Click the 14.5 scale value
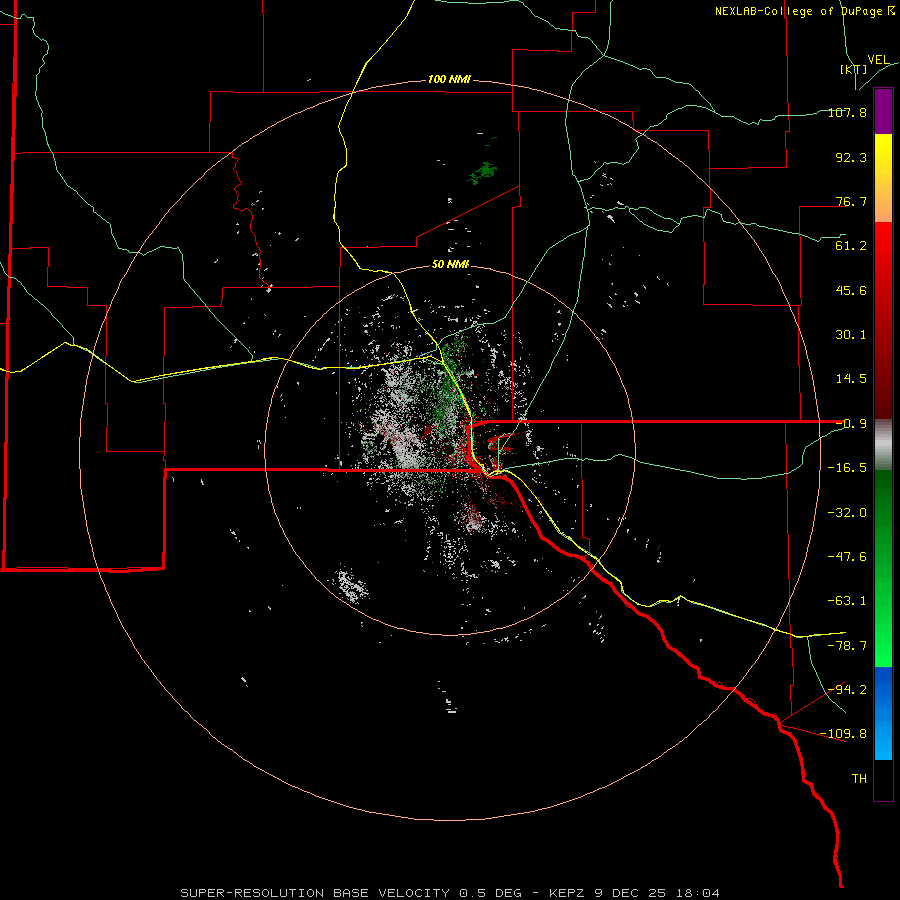Viewport: 900px width, 900px height. (851, 379)
